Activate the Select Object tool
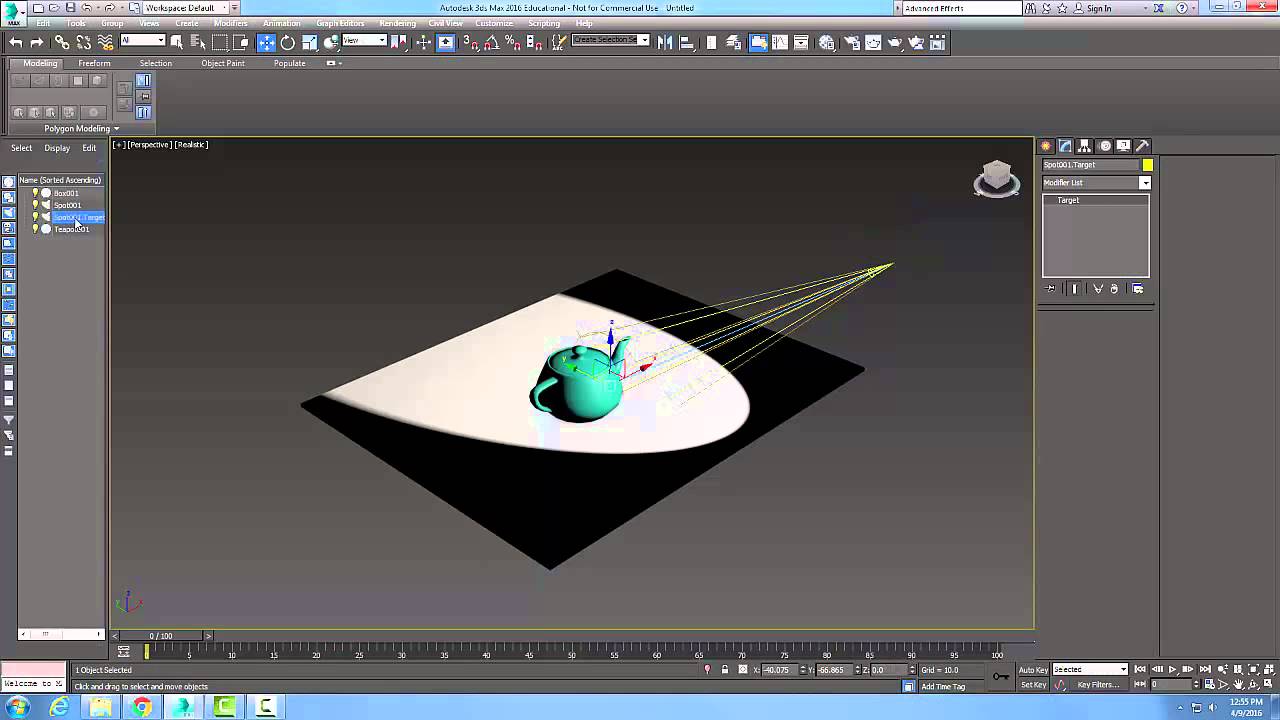Image resolution: width=1280 pixels, height=720 pixels. pyautogui.click(x=177, y=42)
